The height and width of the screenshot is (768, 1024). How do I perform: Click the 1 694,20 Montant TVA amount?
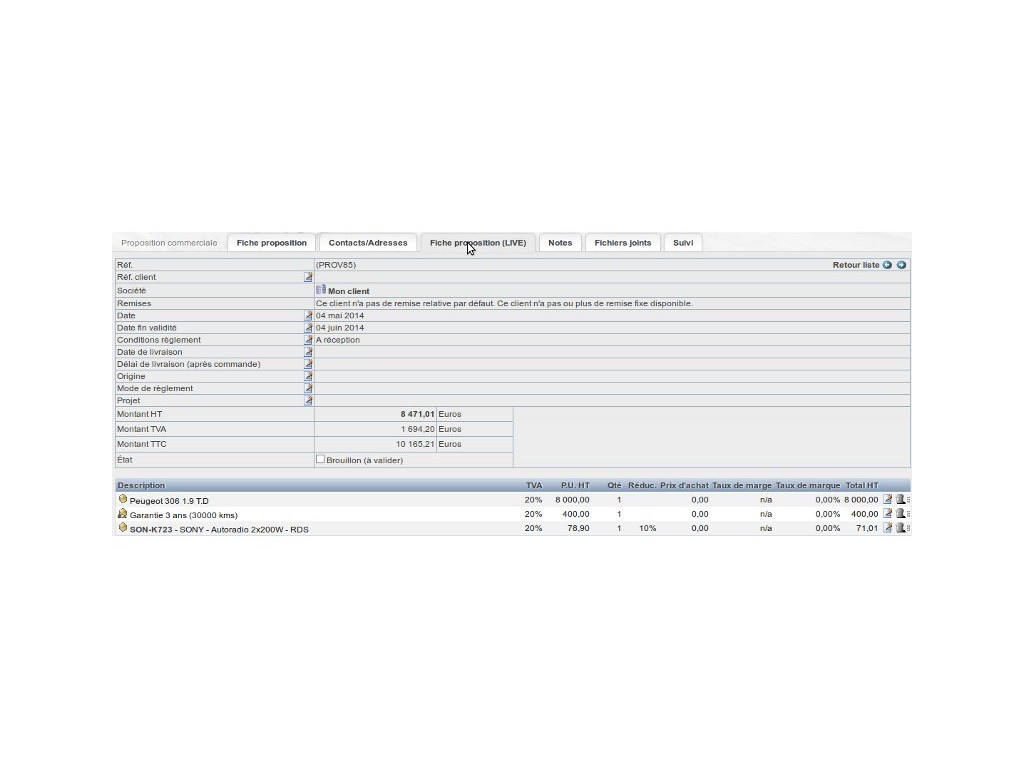pyautogui.click(x=417, y=429)
